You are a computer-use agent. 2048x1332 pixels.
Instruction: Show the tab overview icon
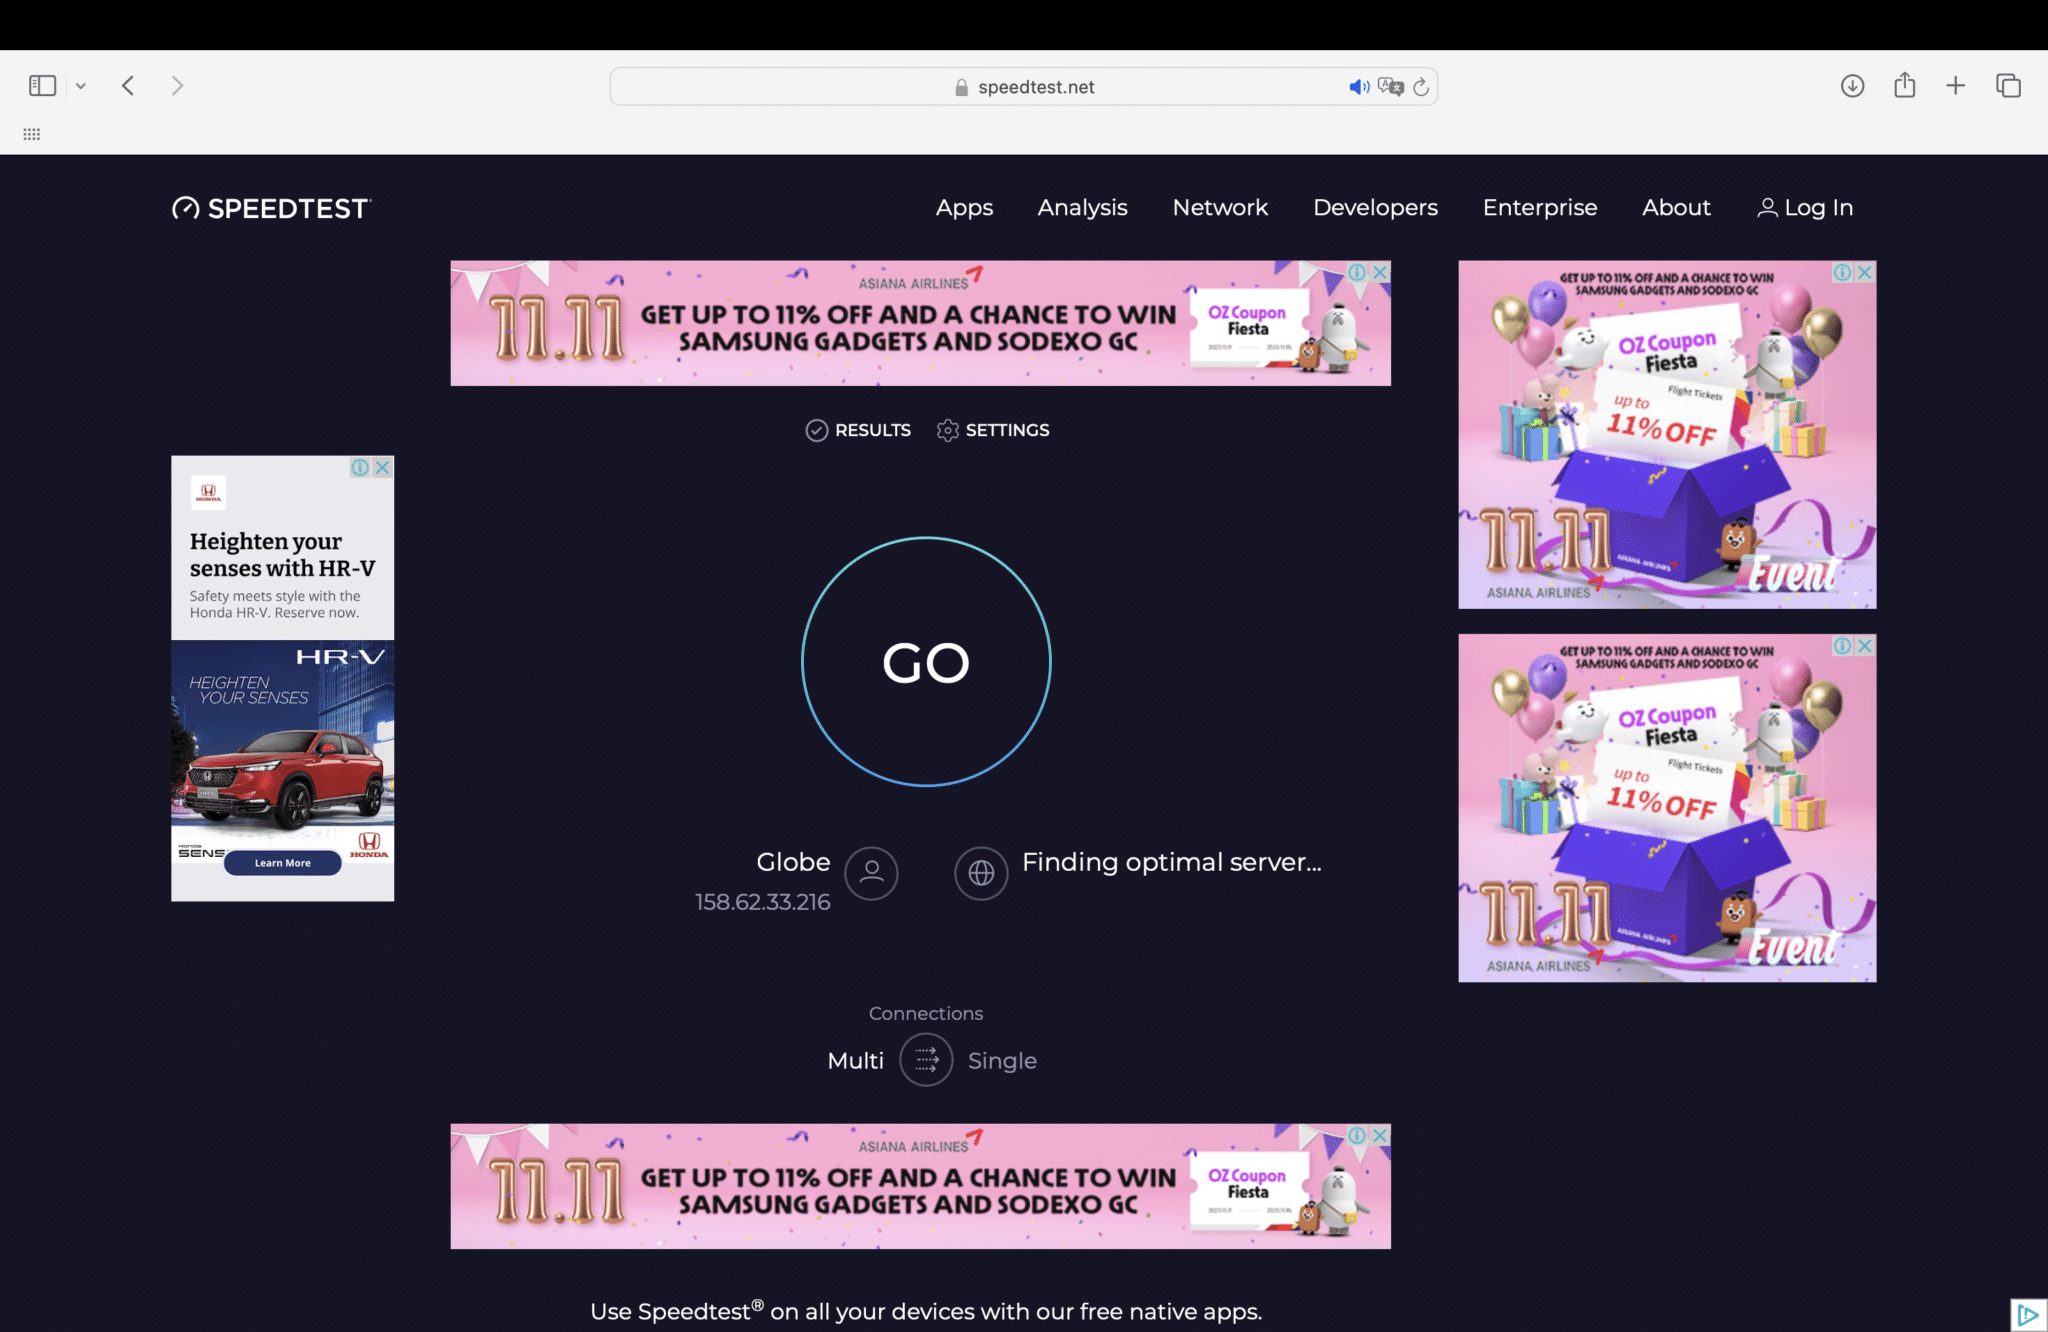click(x=2008, y=86)
